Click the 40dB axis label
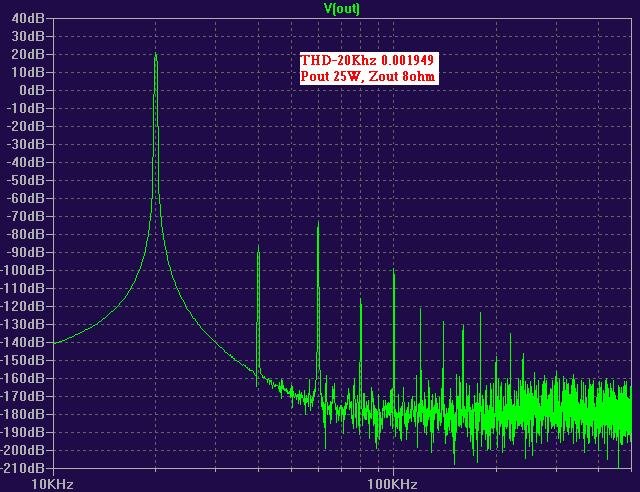The image size is (640, 492). 28,18
